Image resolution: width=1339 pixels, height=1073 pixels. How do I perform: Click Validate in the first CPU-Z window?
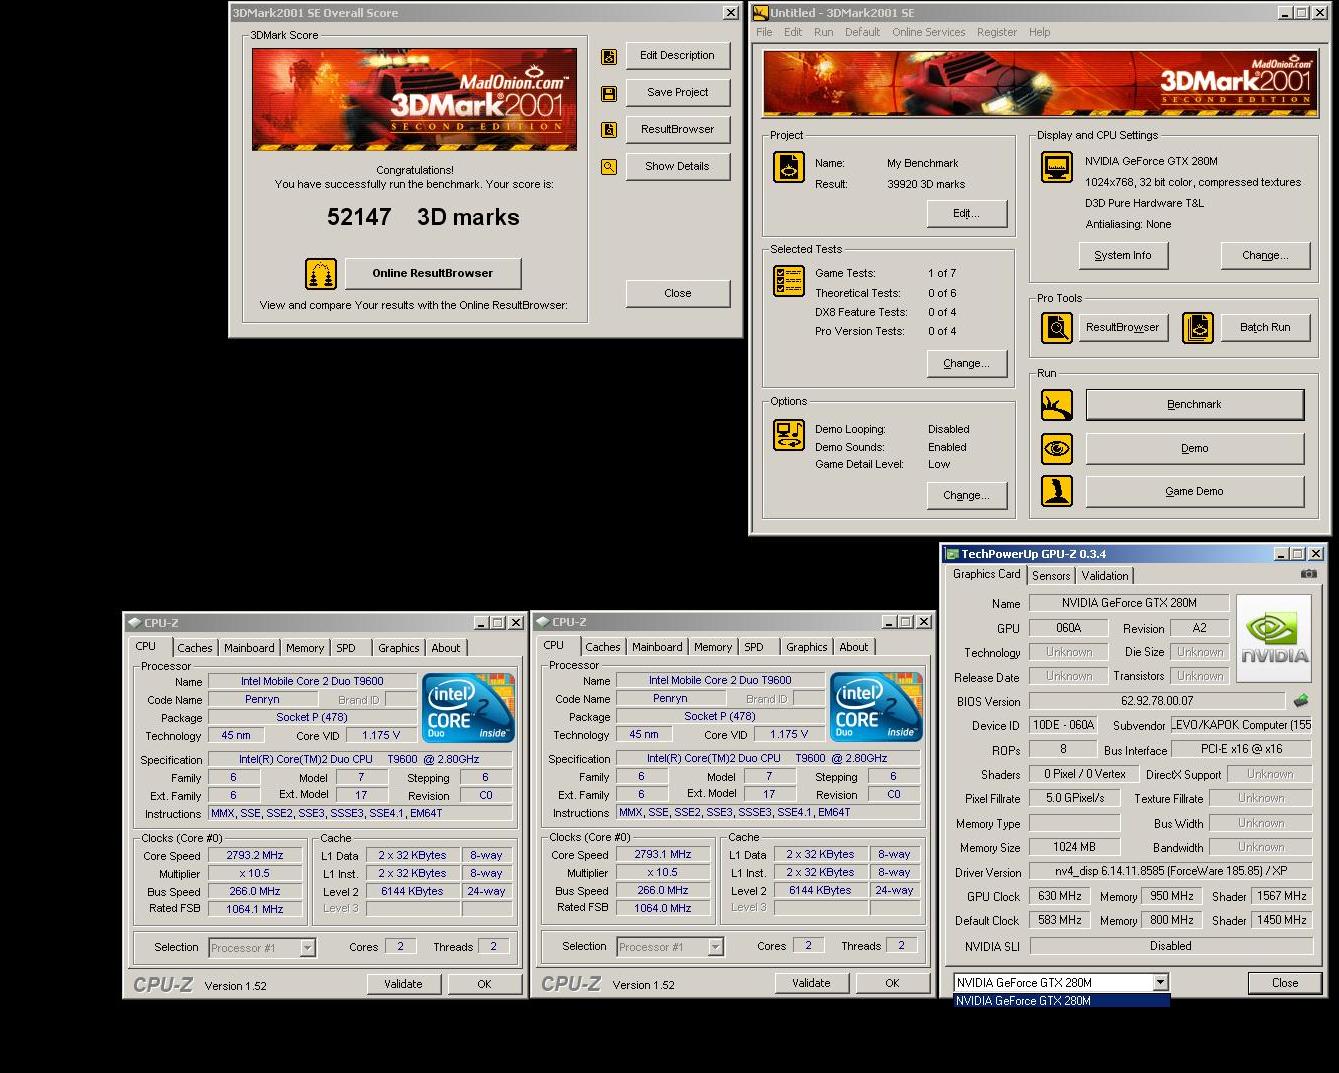[403, 984]
